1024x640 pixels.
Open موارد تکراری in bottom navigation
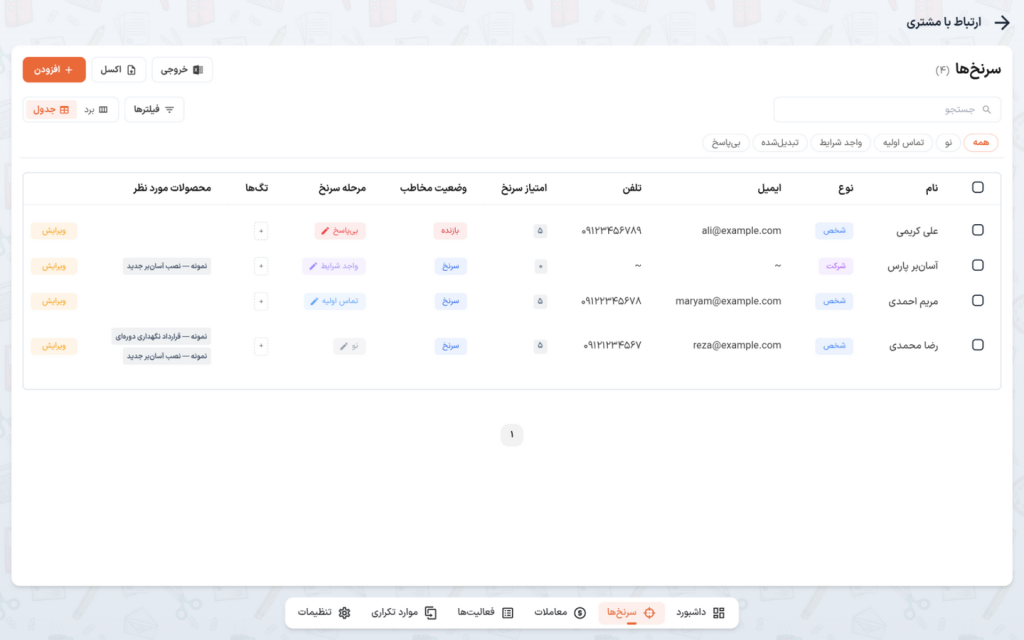click(x=404, y=613)
